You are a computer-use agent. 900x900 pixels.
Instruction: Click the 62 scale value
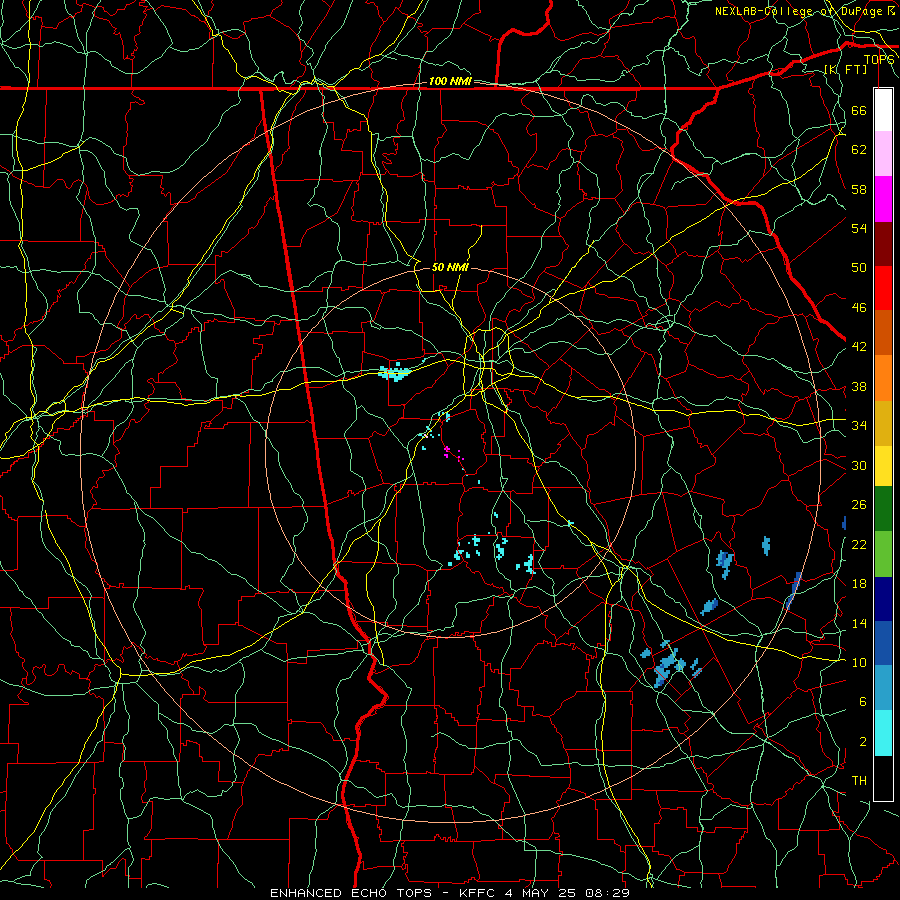tap(859, 150)
